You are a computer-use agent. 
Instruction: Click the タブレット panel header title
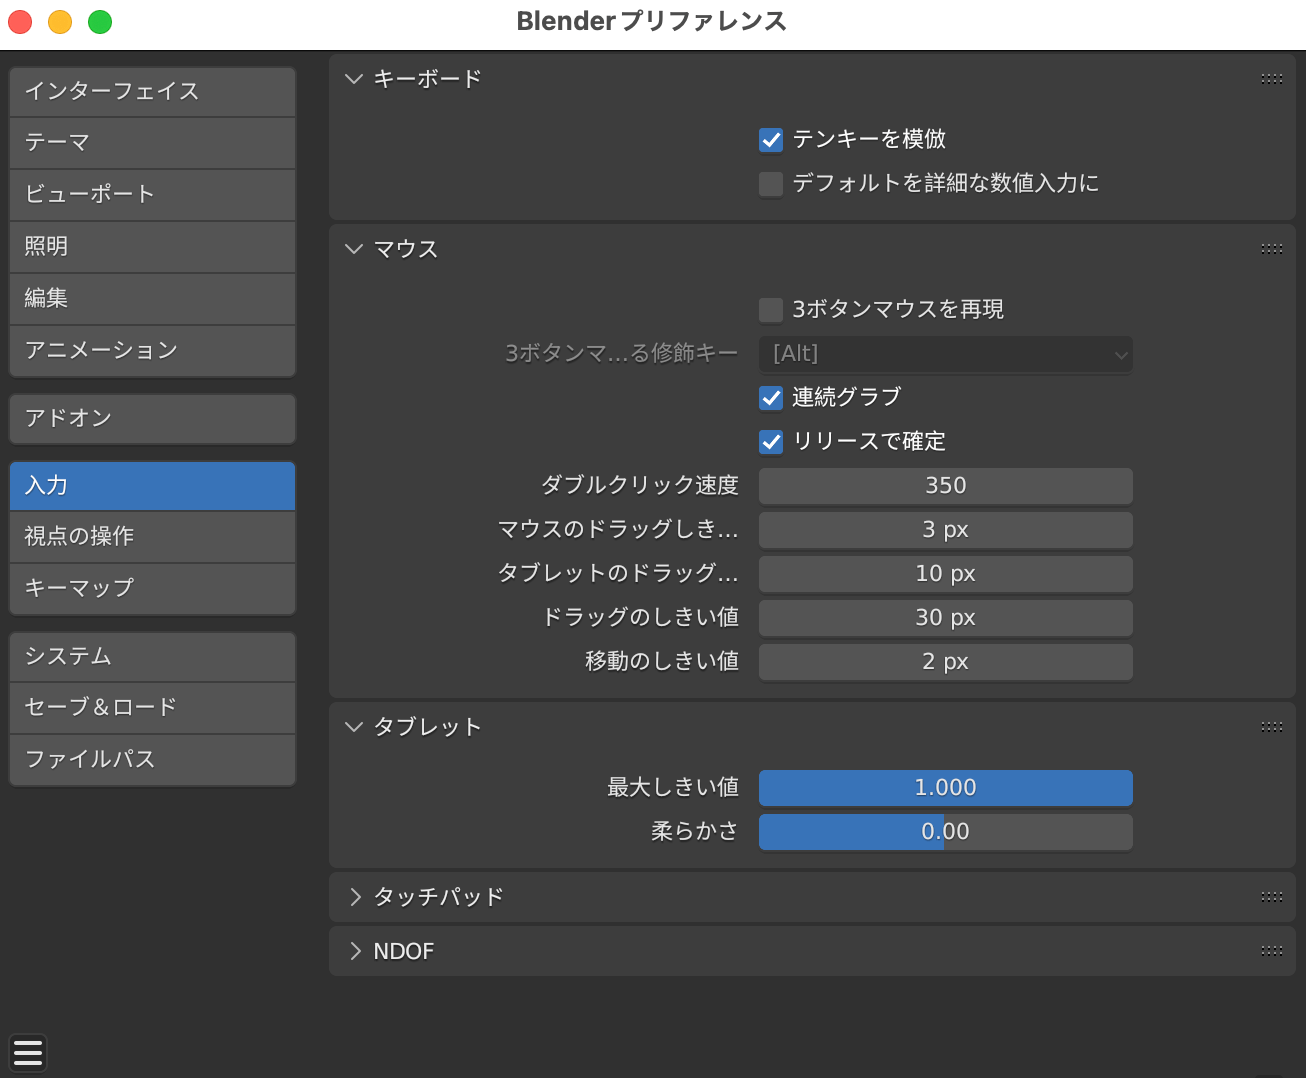[x=428, y=727]
